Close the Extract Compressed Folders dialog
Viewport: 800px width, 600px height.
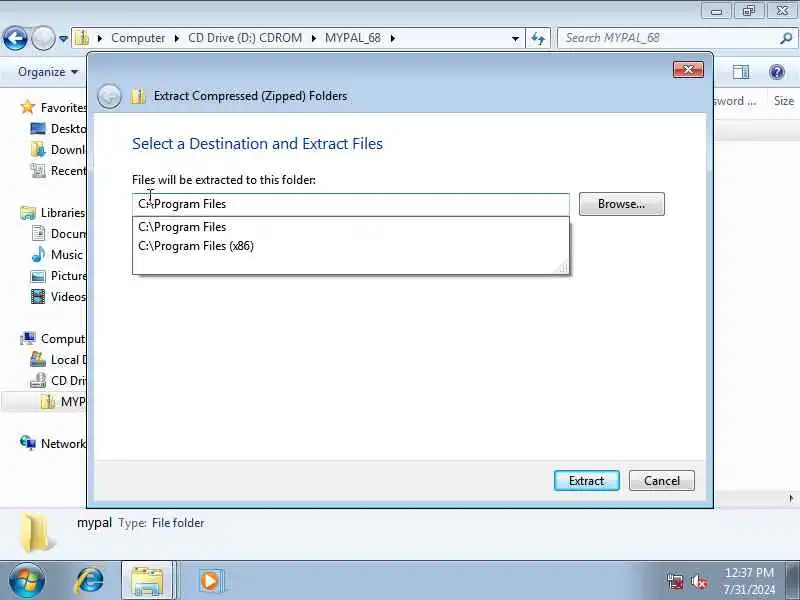click(688, 69)
